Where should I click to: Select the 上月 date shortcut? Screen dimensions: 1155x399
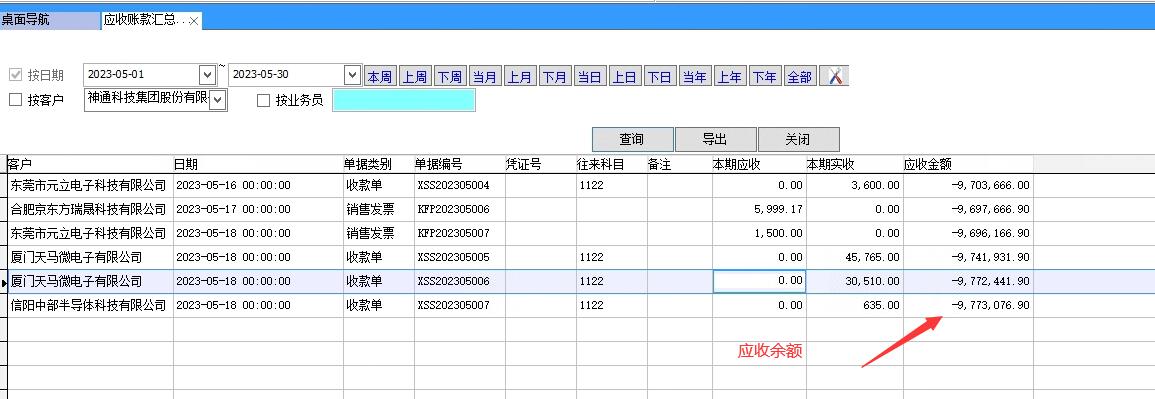pyautogui.click(x=520, y=77)
